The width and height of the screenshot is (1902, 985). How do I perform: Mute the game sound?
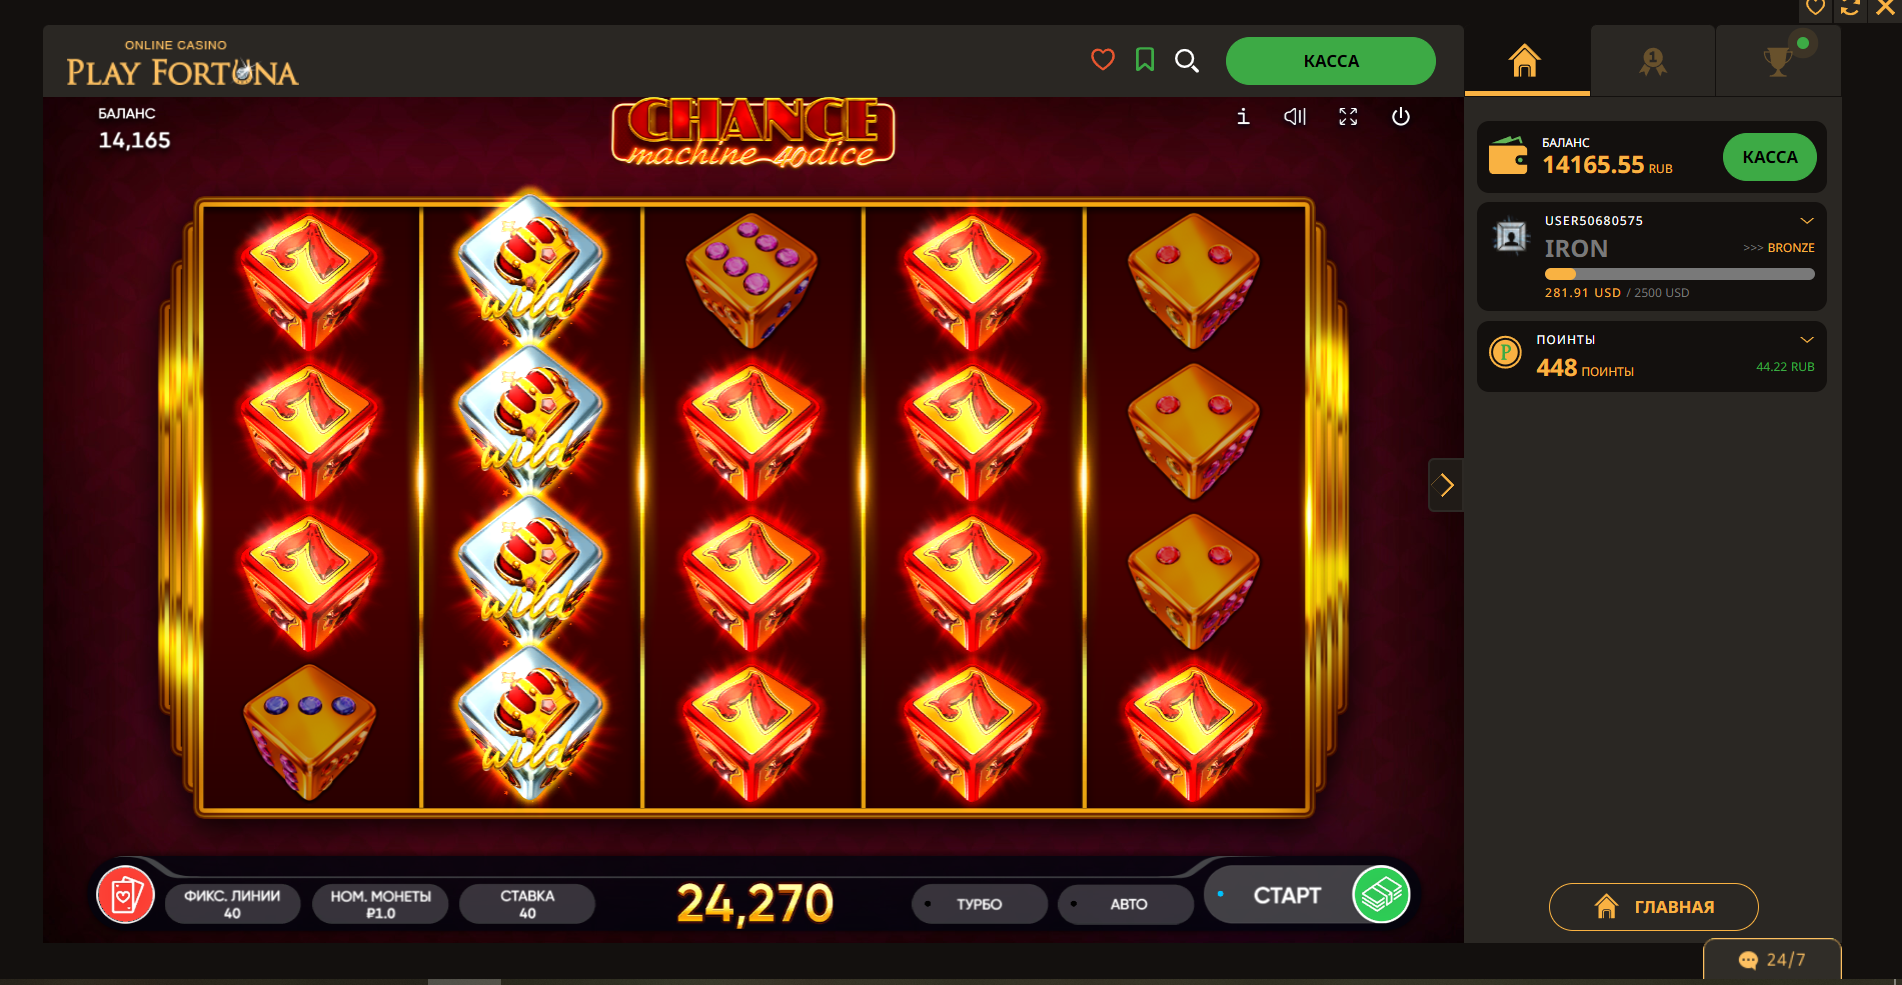[1295, 117]
